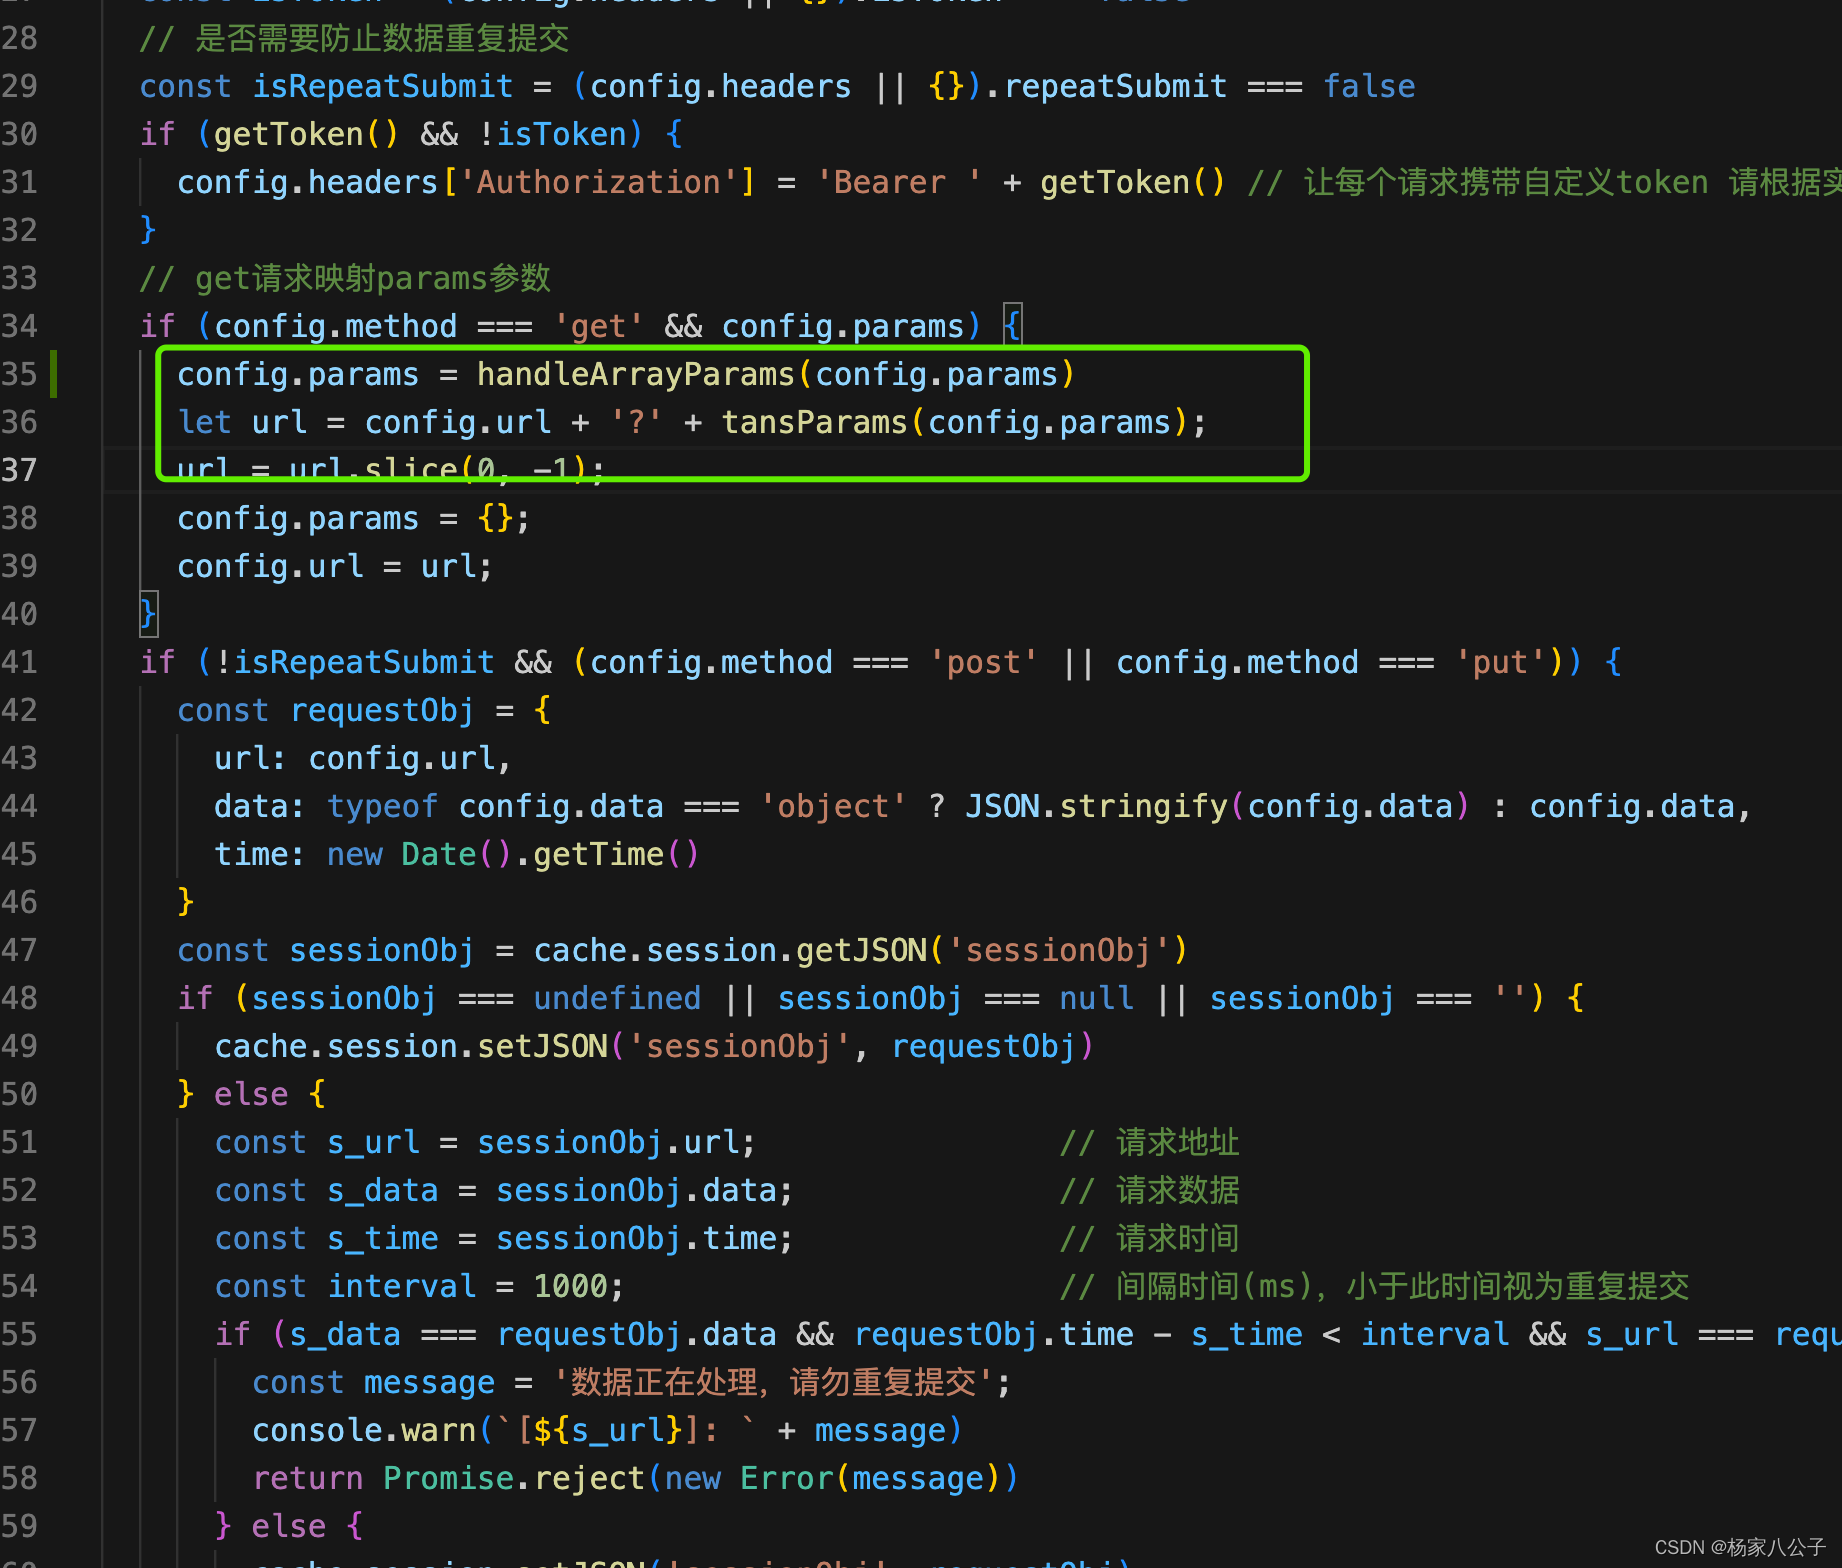Click the comment '// get请求映射params参数'
Viewport: 1842px width, 1568px height.
(345, 278)
